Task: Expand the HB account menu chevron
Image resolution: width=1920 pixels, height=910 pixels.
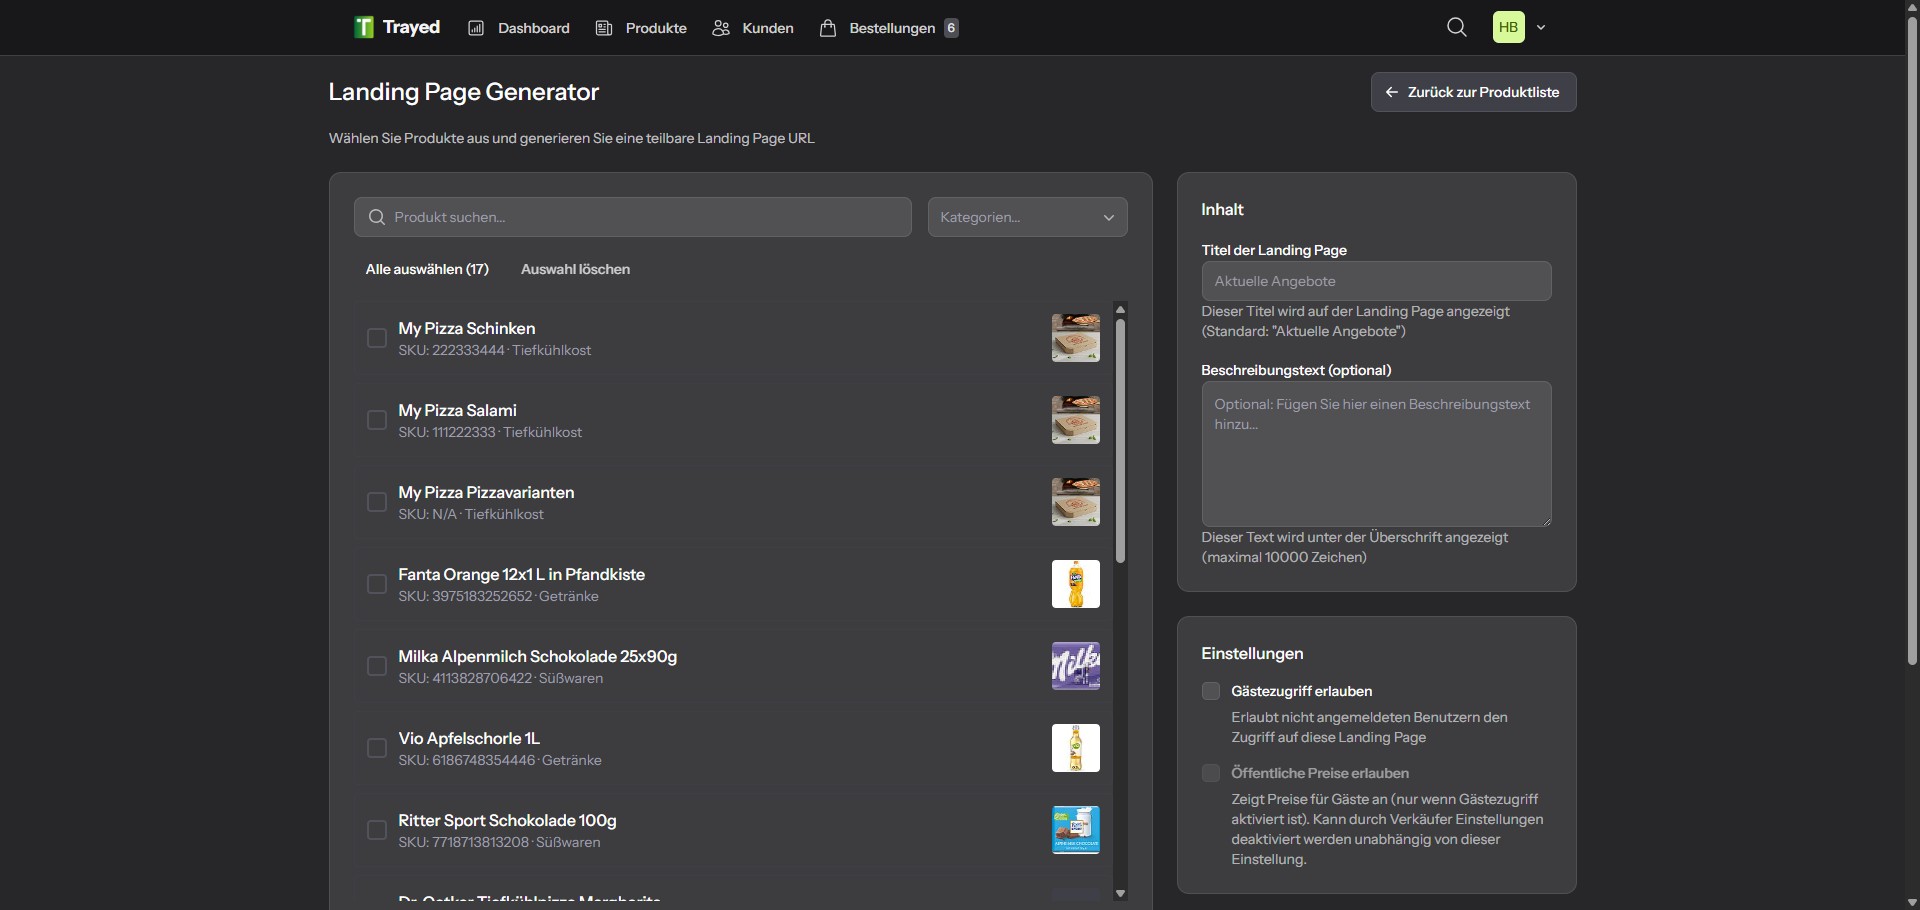Action: (x=1541, y=27)
